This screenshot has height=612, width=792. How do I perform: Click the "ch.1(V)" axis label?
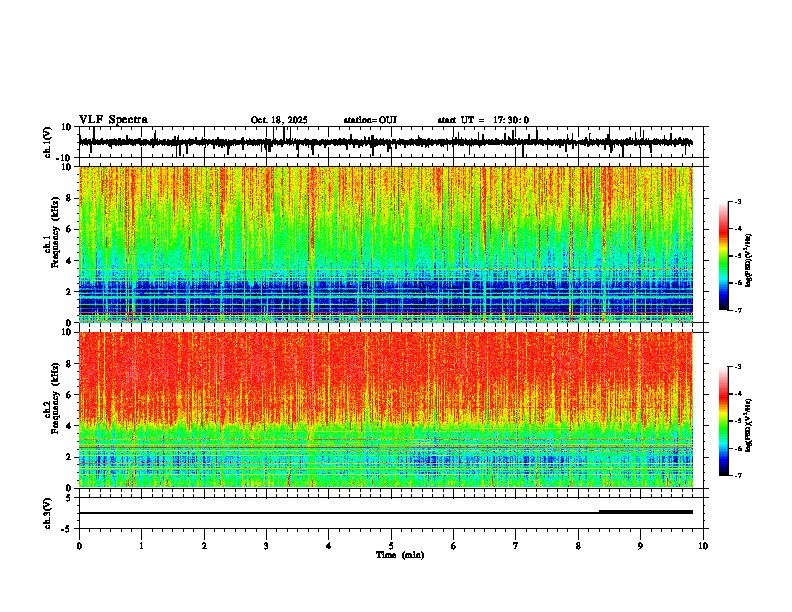point(47,142)
